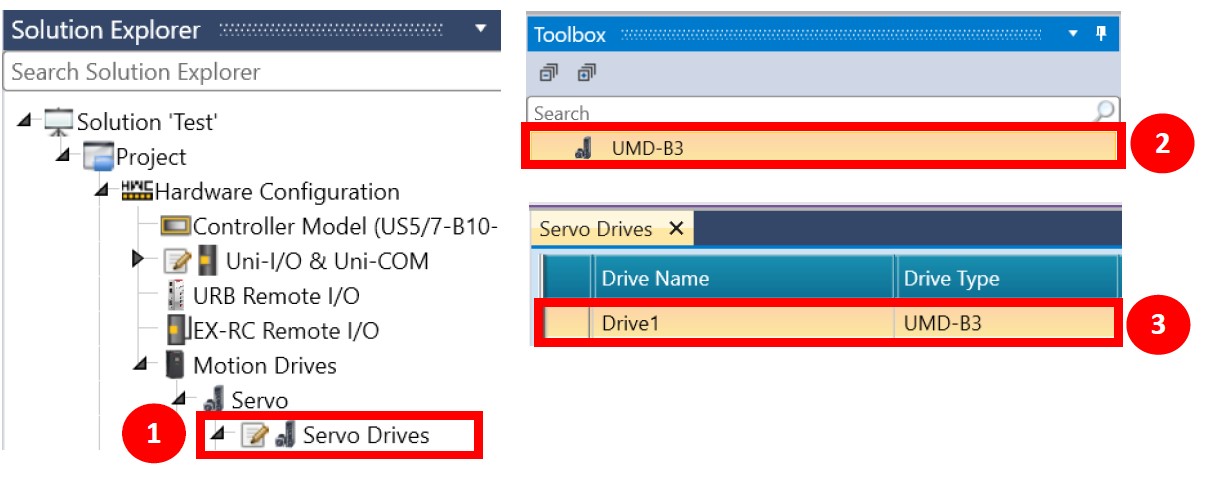Close the Servo Drives tab

coord(676,229)
